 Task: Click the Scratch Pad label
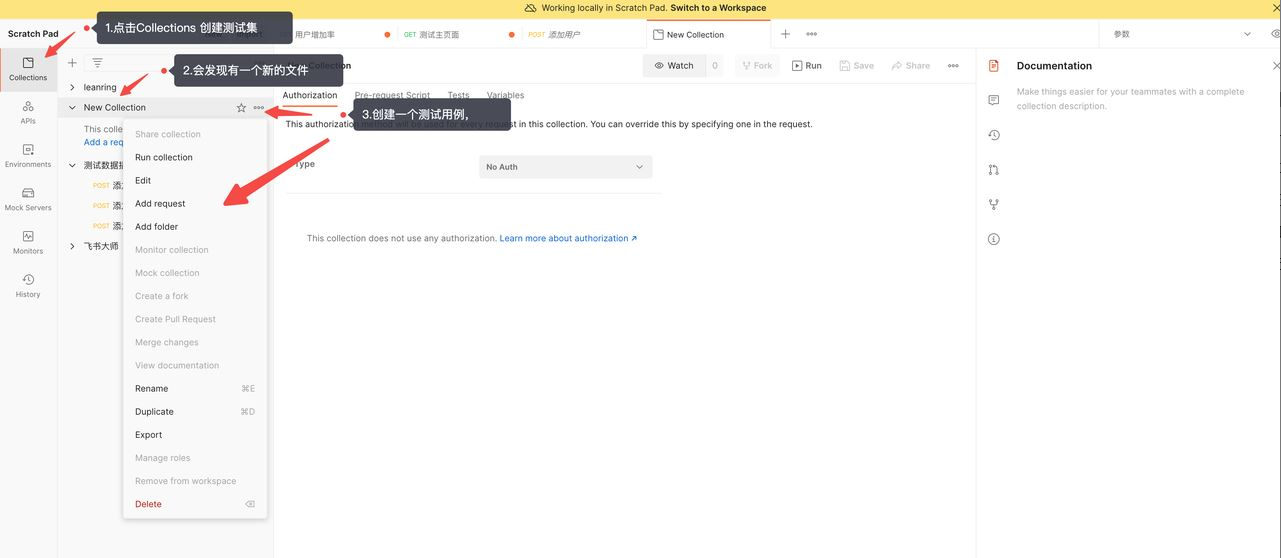pos(33,34)
